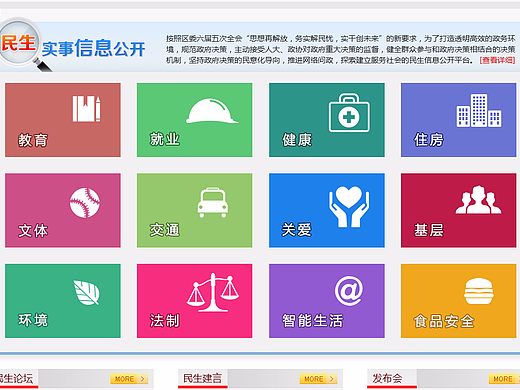Open the 关爱 category label

297,230
